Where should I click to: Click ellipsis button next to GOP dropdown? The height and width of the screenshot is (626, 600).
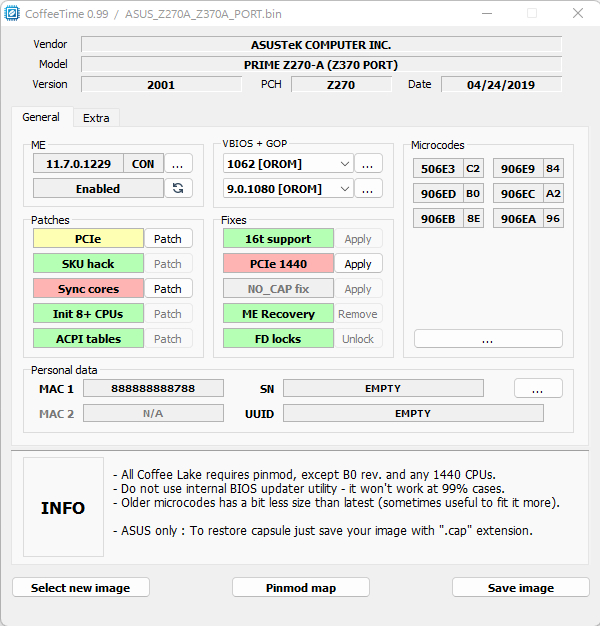(368, 188)
